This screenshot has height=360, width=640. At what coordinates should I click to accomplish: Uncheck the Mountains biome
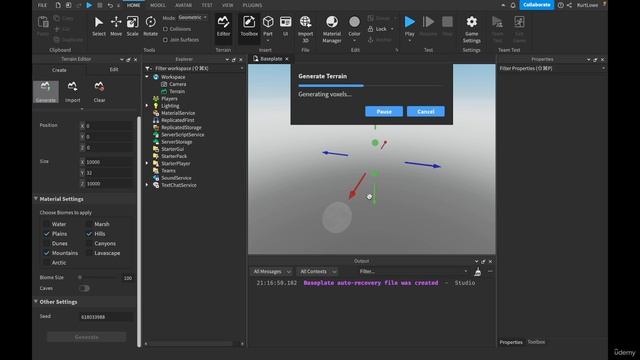click(x=47, y=253)
